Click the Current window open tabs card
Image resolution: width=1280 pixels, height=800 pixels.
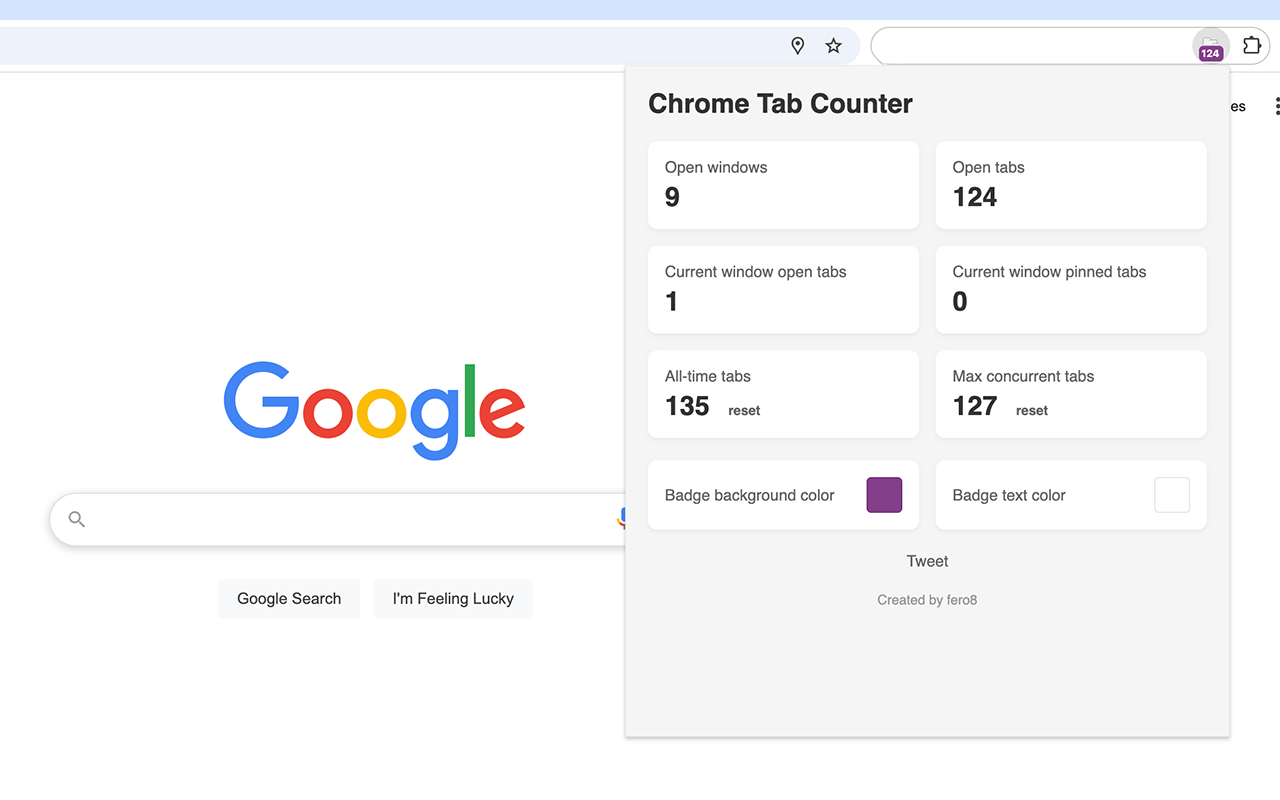[783, 290]
